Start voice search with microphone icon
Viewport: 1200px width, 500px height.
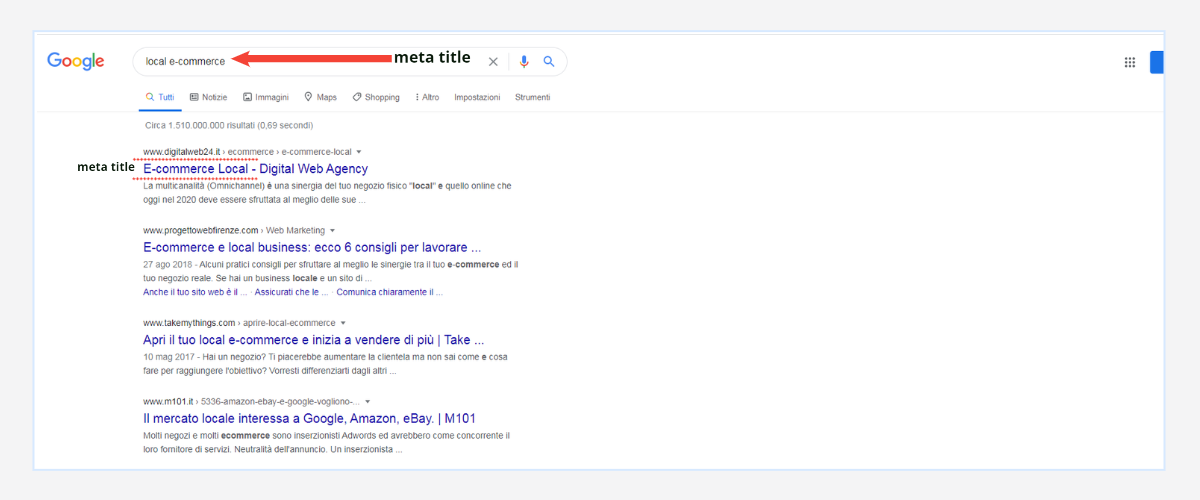tap(524, 62)
